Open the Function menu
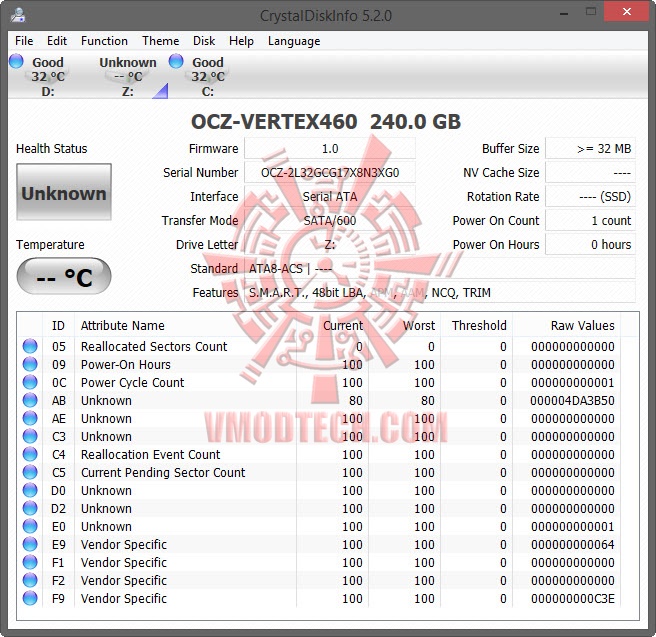 [x=104, y=41]
